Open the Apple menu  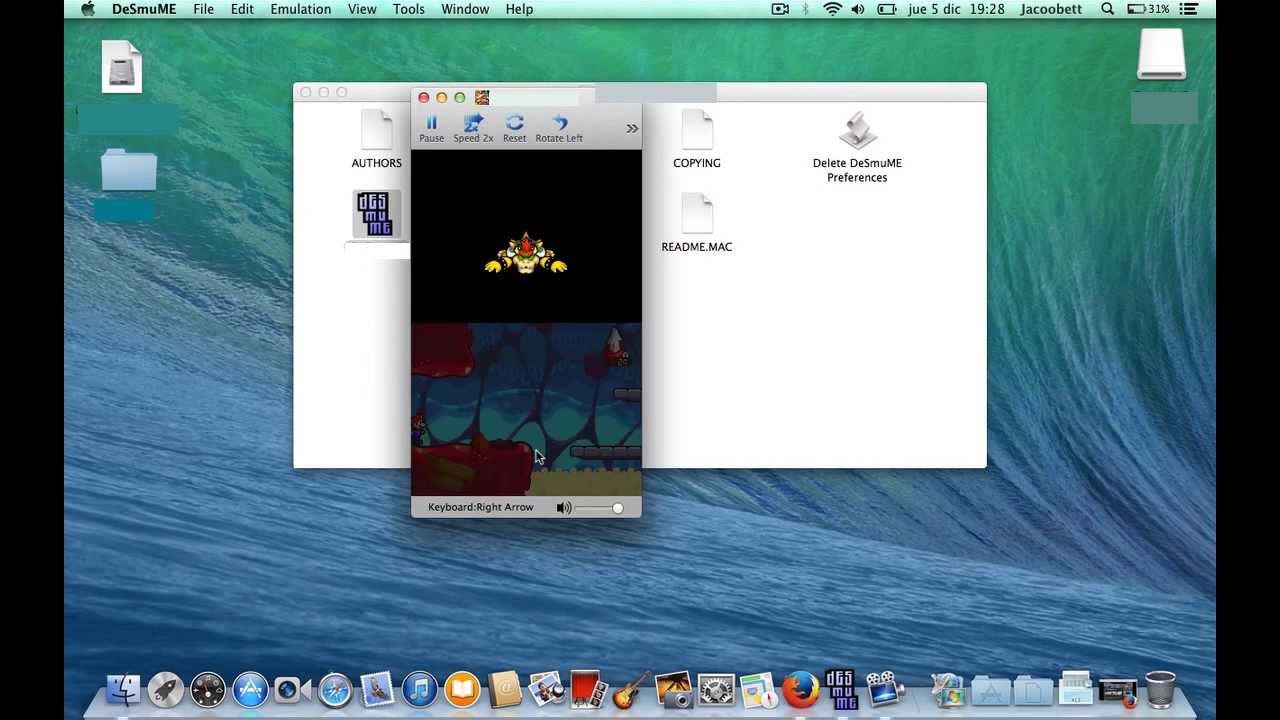tap(87, 9)
